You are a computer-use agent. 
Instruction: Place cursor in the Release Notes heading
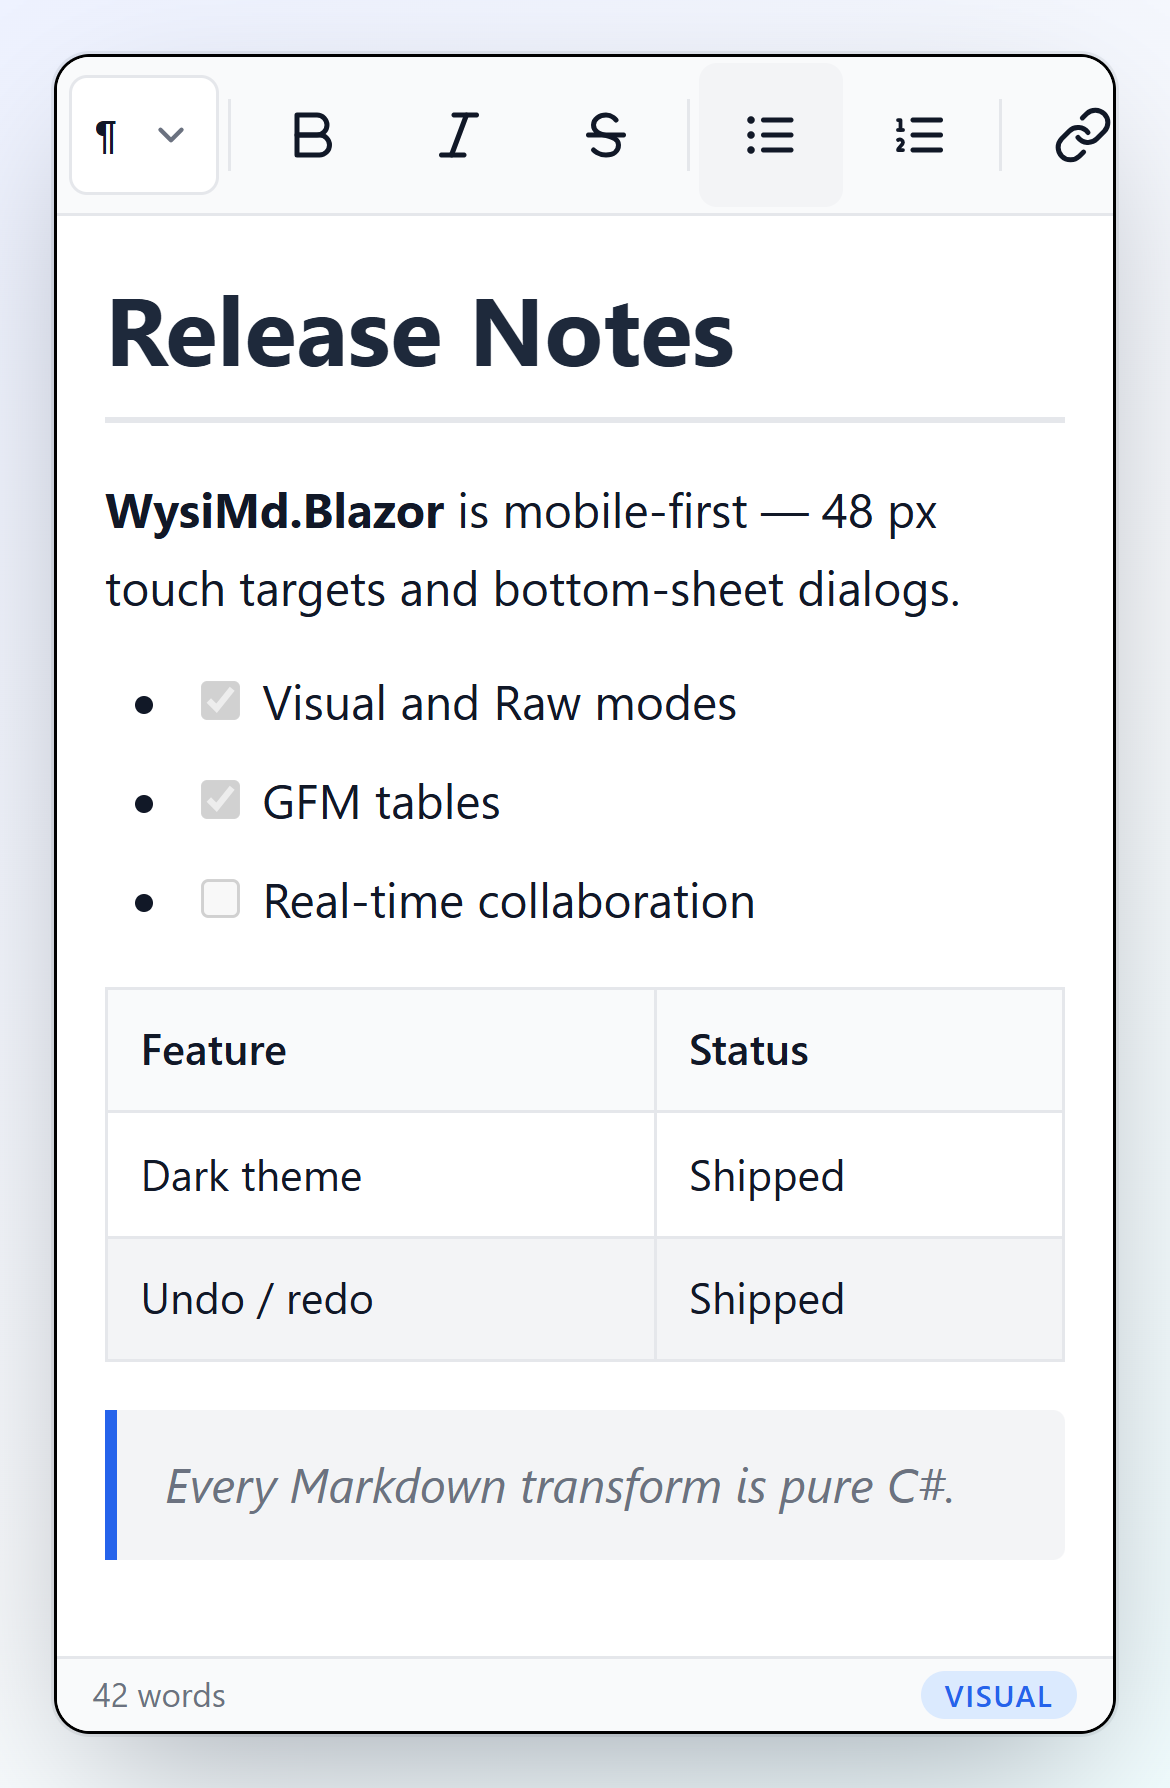tap(421, 334)
